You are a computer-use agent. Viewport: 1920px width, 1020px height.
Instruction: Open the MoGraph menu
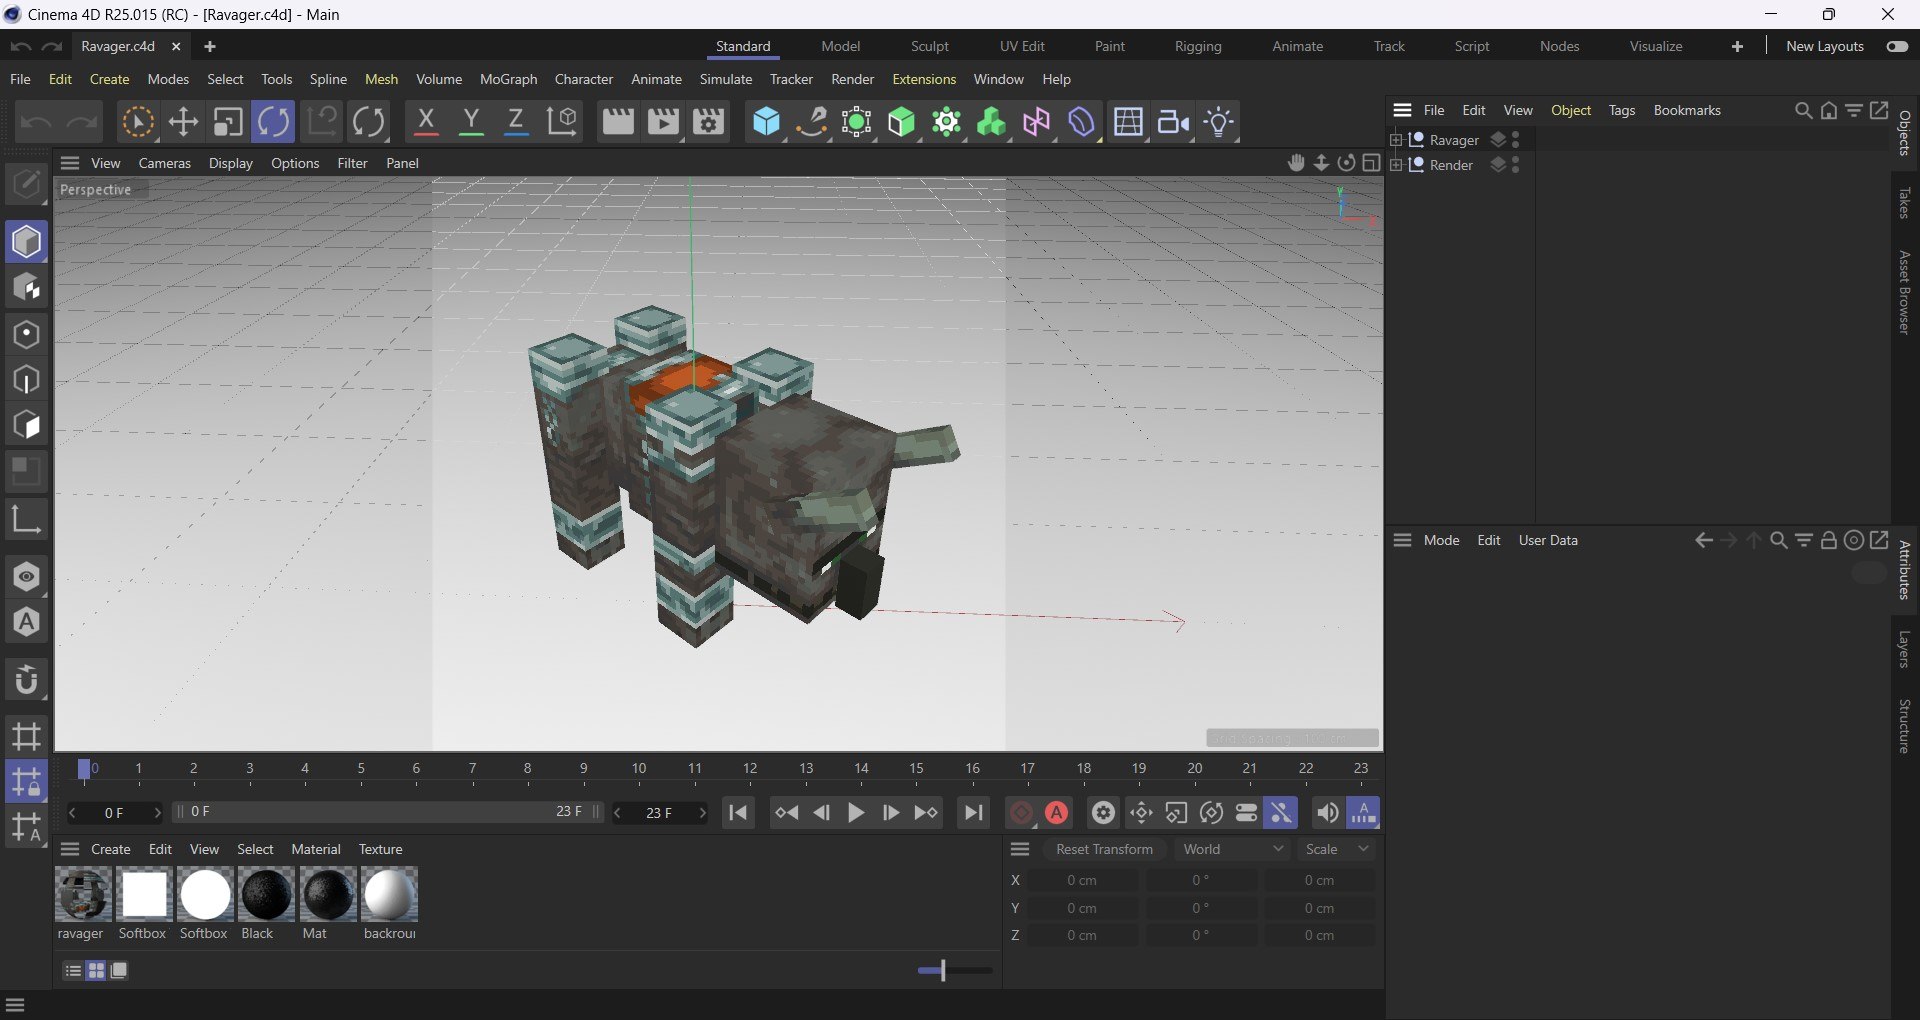(x=508, y=79)
